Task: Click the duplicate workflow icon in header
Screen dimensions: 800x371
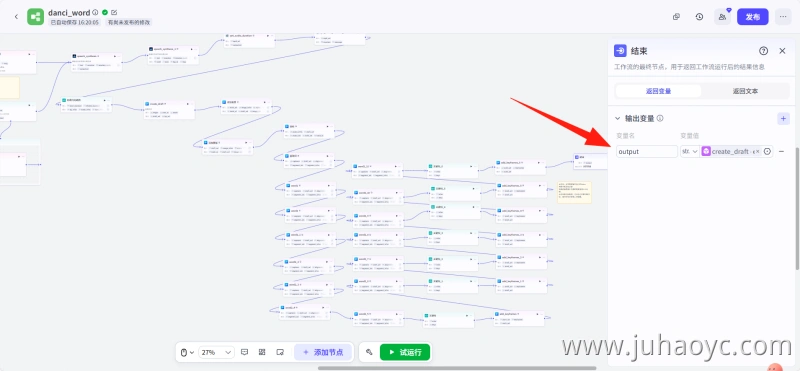Action: (x=677, y=17)
